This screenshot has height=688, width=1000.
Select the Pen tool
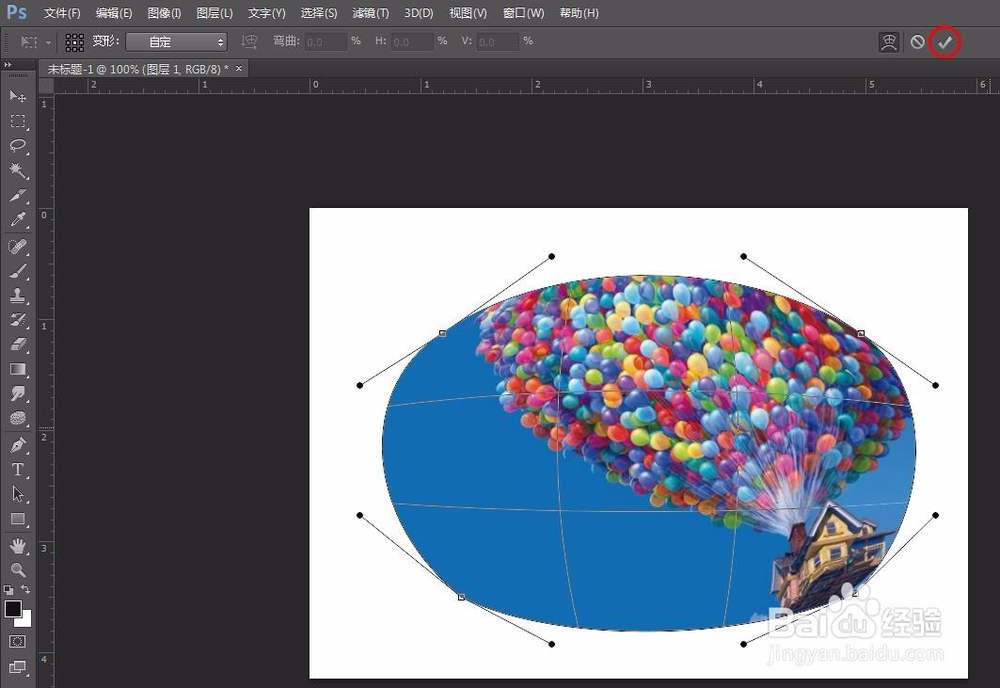(17, 444)
